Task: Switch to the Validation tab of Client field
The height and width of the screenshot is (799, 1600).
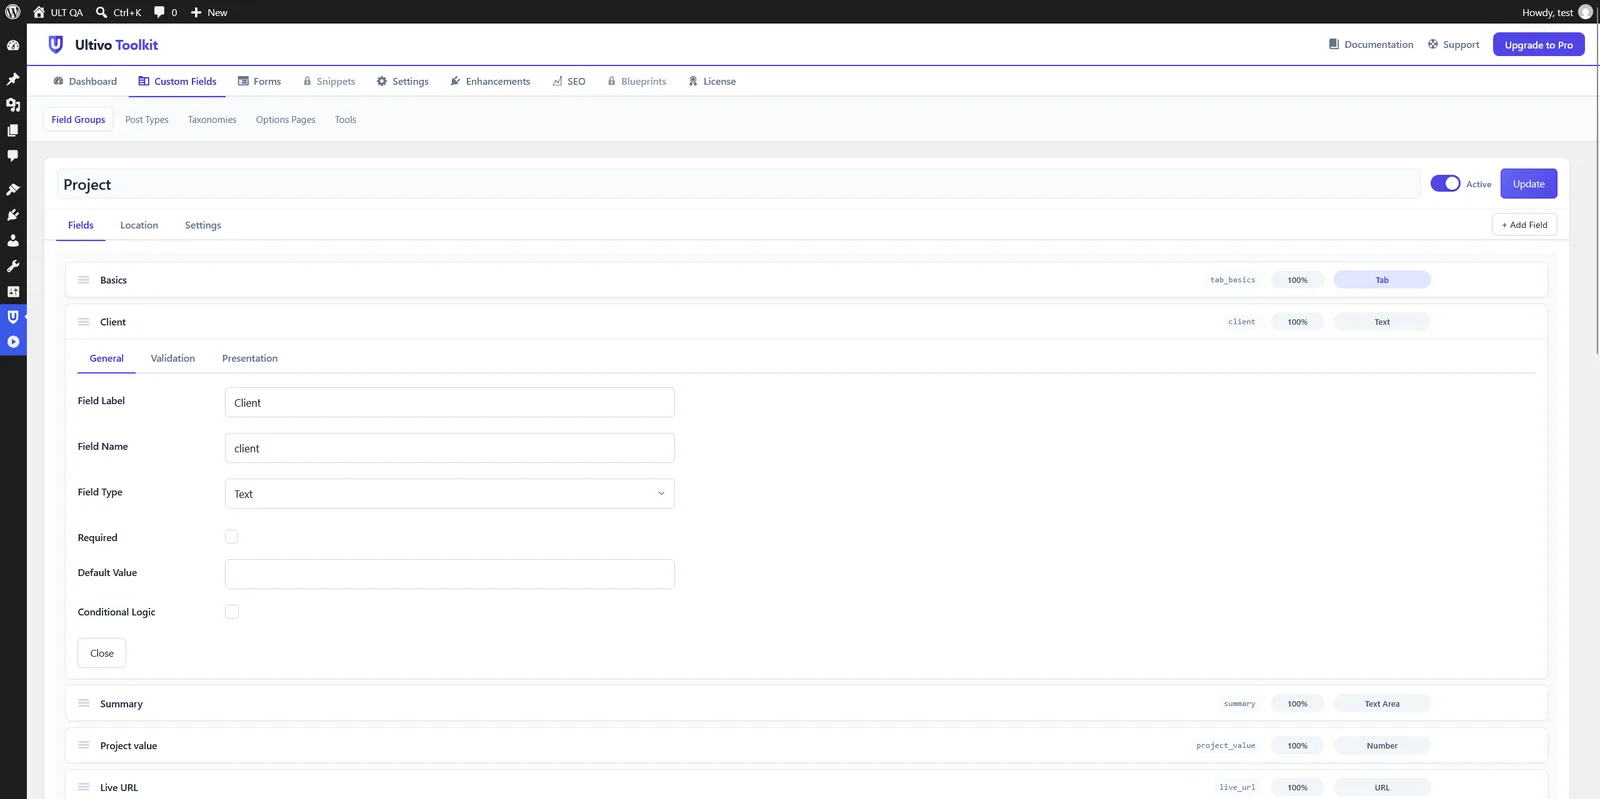Action: click(x=173, y=359)
